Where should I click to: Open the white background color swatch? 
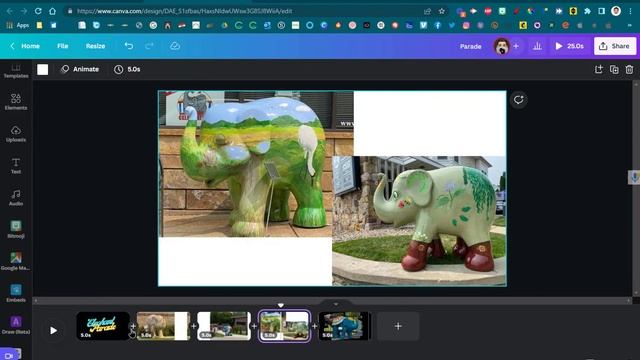[x=42, y=69]
